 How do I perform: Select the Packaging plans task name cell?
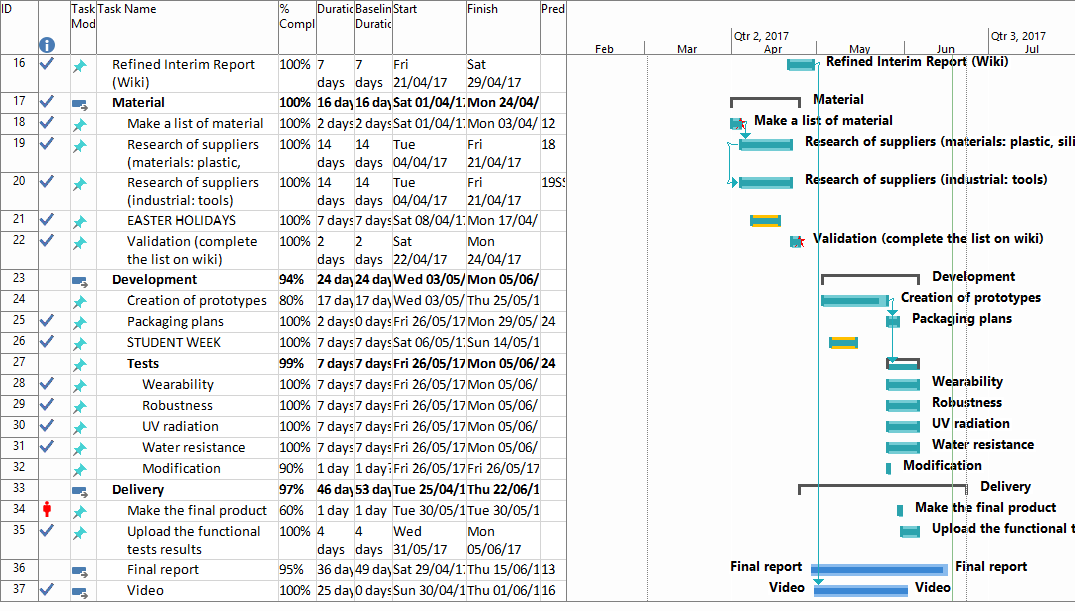[175, 322]
